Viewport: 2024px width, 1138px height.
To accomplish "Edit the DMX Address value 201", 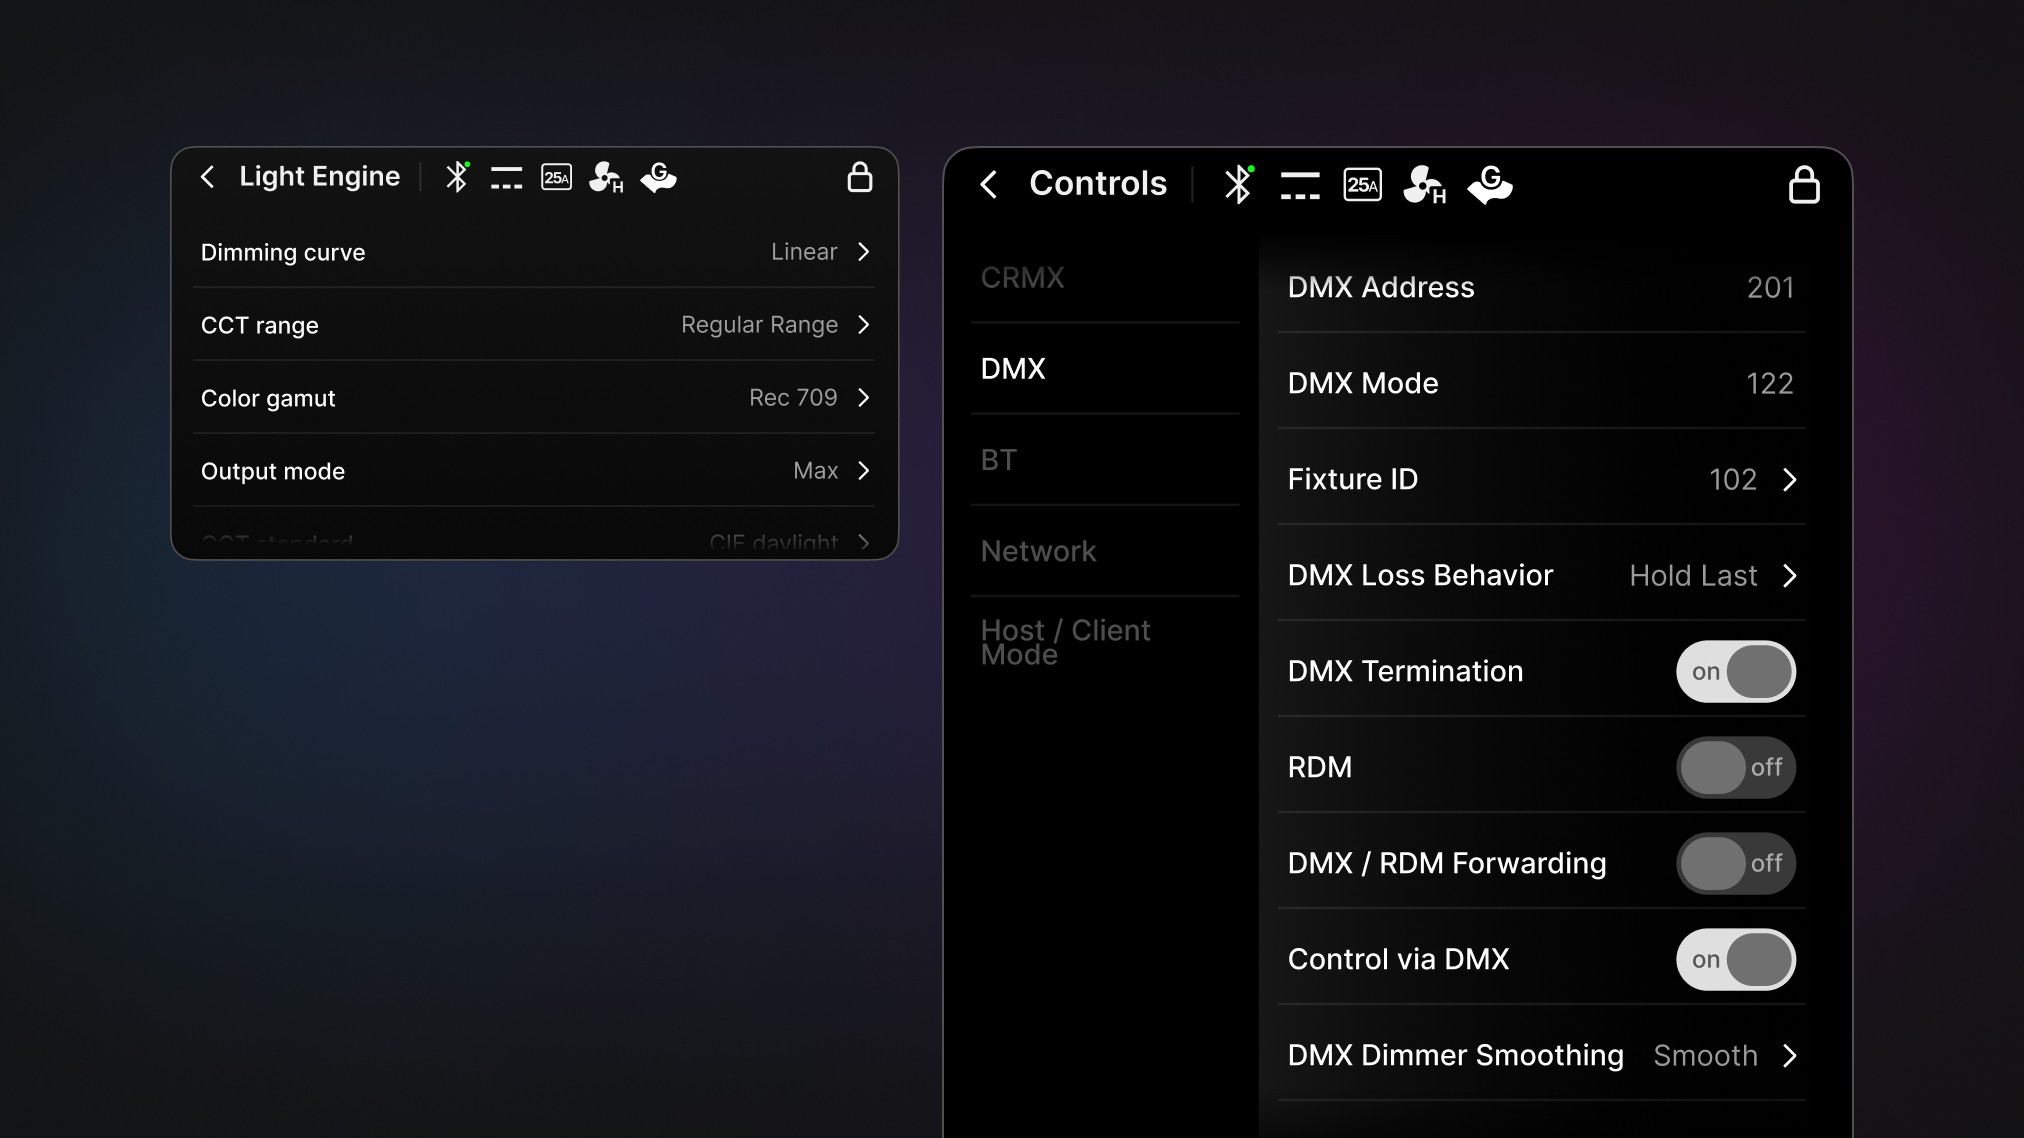I will (1769, 288).
